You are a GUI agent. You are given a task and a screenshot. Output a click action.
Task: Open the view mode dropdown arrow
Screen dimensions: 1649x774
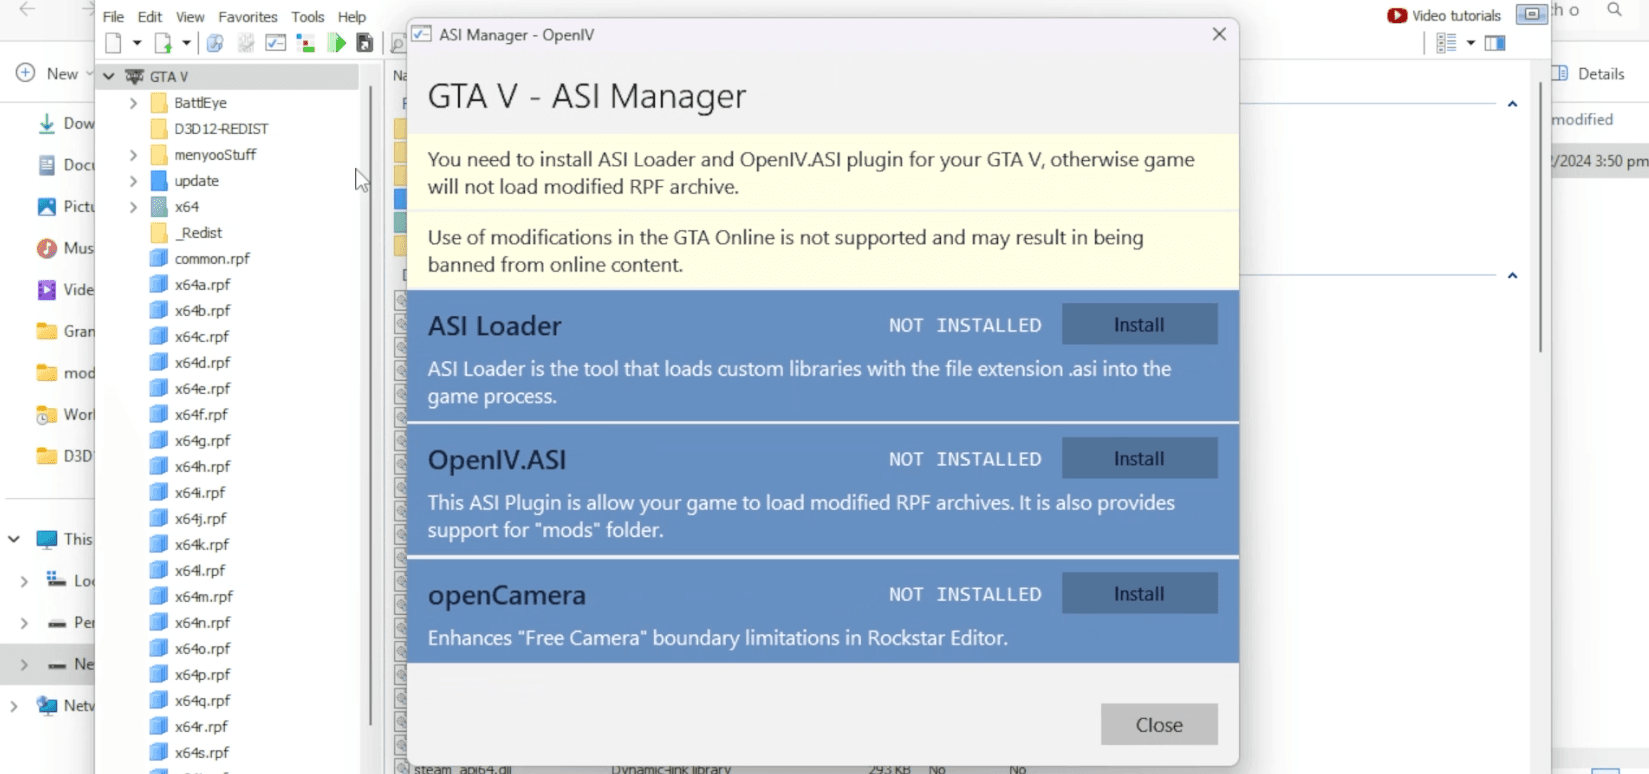(1470, 43)
